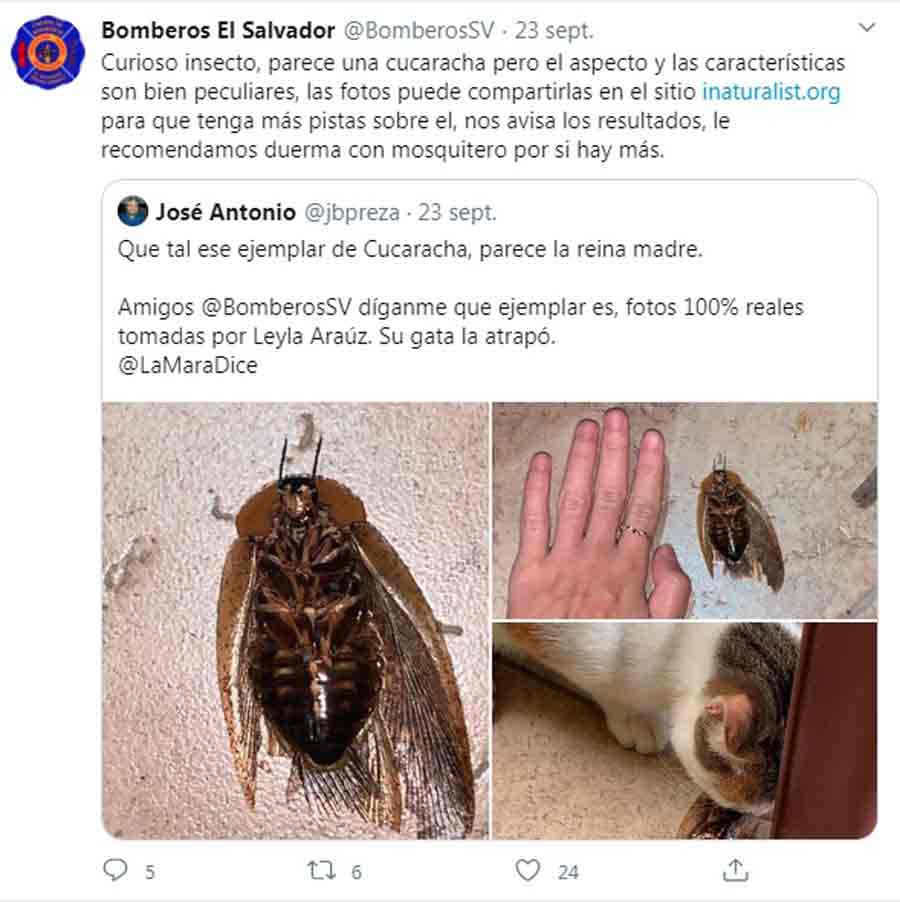Click the @BomberosSV handle in header

click(419, 30)
